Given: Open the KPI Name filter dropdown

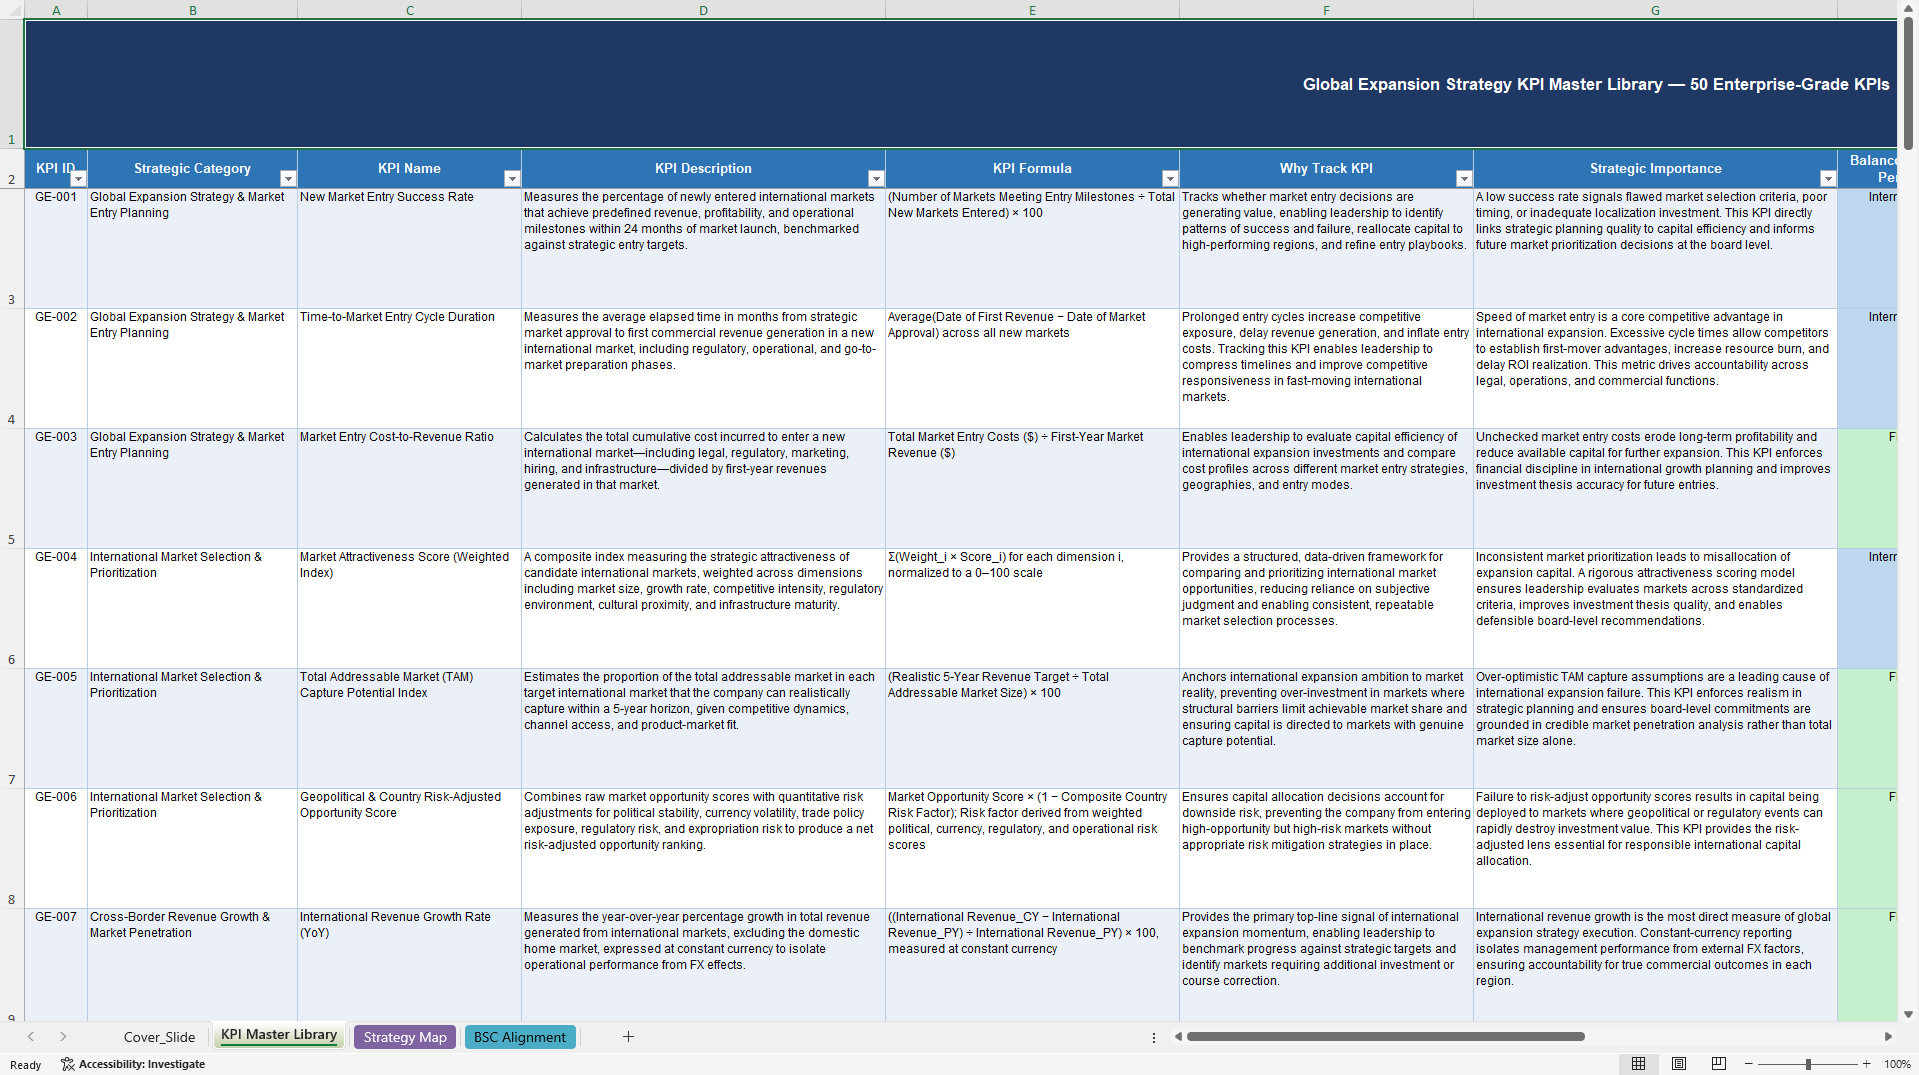Looking at the screenshot, I should point(512,179).
